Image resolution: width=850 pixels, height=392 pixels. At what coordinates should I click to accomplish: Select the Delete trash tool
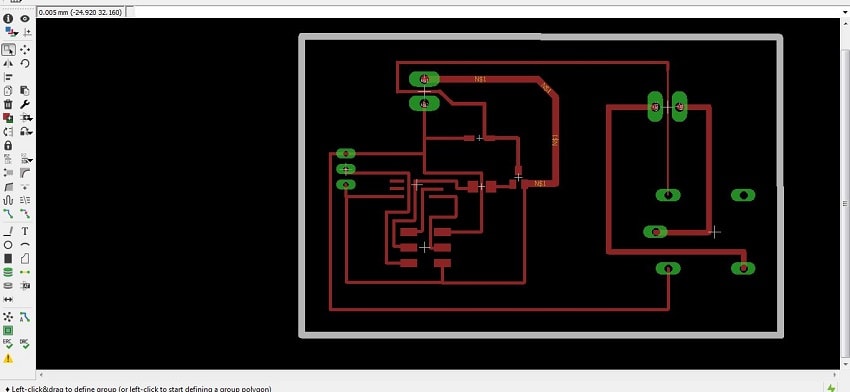[x=8, y=104]
